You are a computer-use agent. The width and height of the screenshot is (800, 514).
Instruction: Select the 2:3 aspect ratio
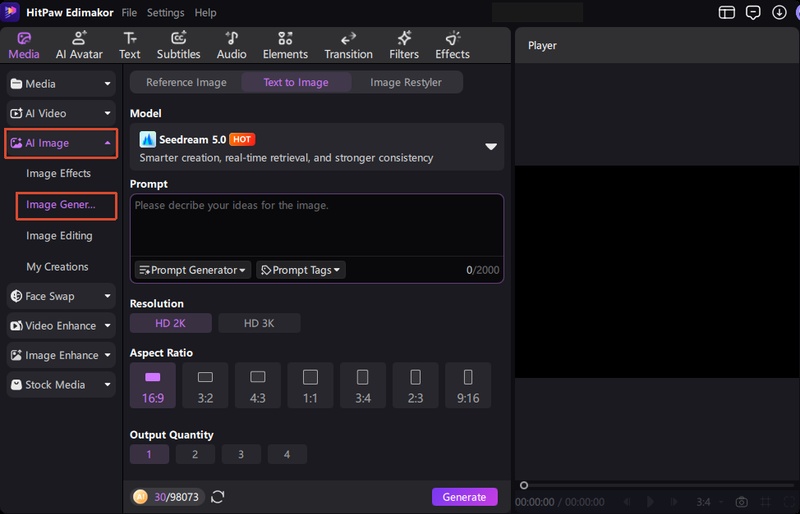tap(415, 385)
